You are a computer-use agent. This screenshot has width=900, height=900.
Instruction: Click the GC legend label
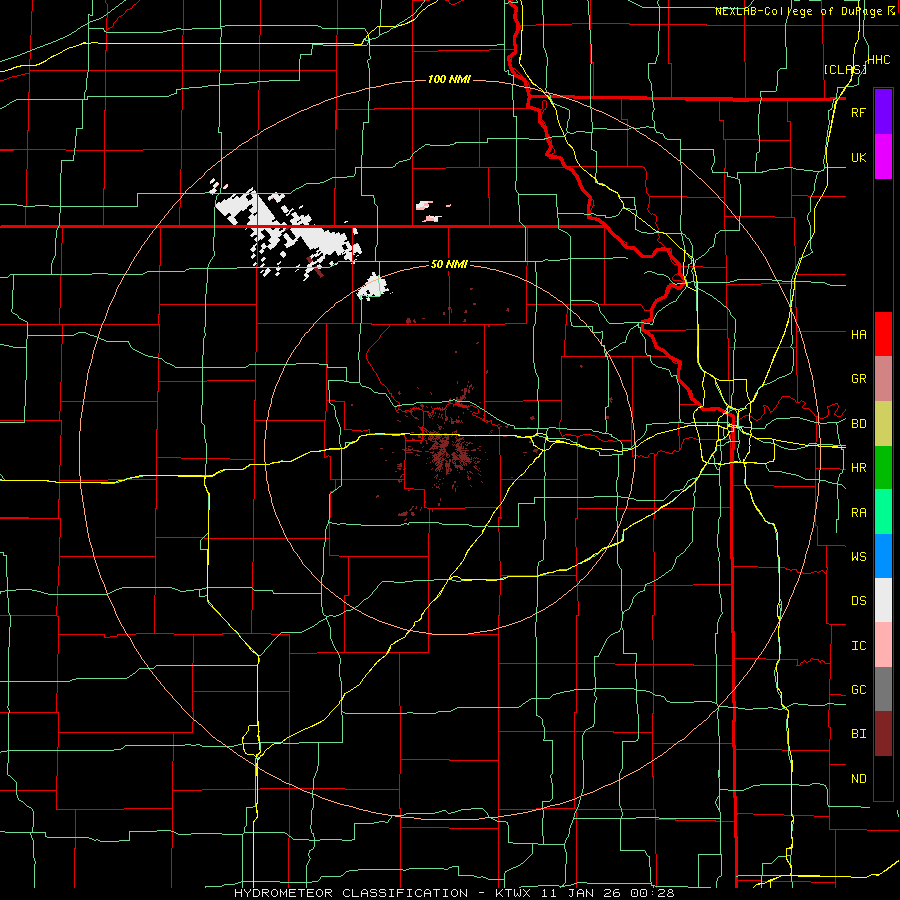click(x=858, y=690)
